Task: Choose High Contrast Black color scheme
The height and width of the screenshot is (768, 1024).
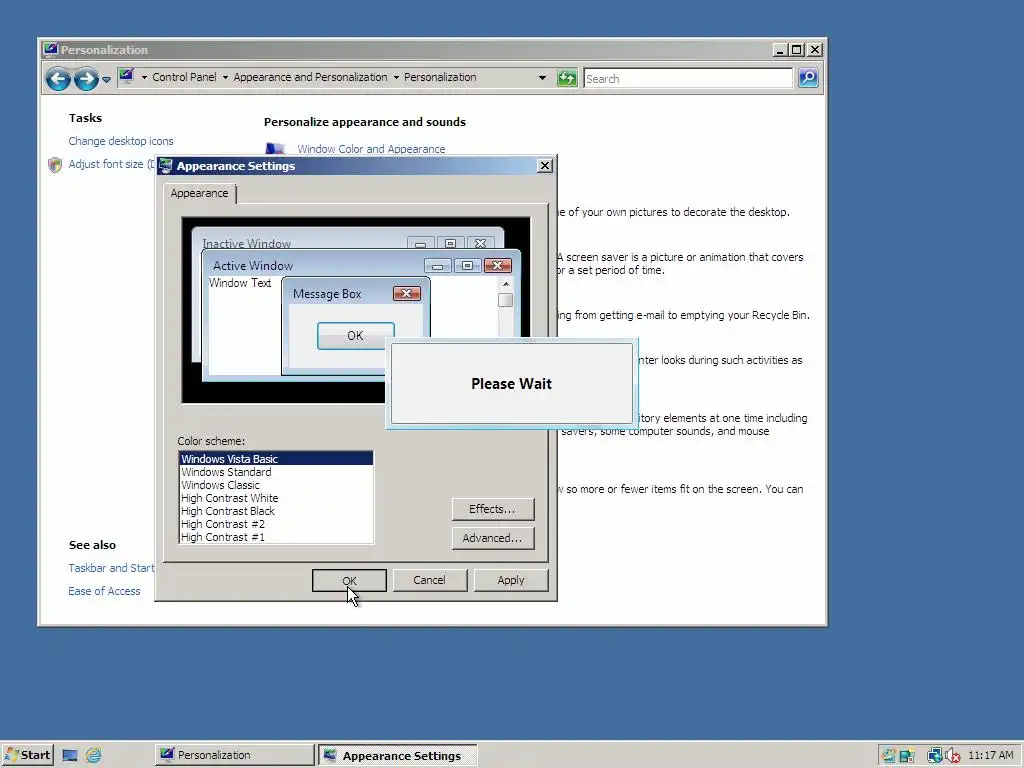Action: [x=276, y=511]
